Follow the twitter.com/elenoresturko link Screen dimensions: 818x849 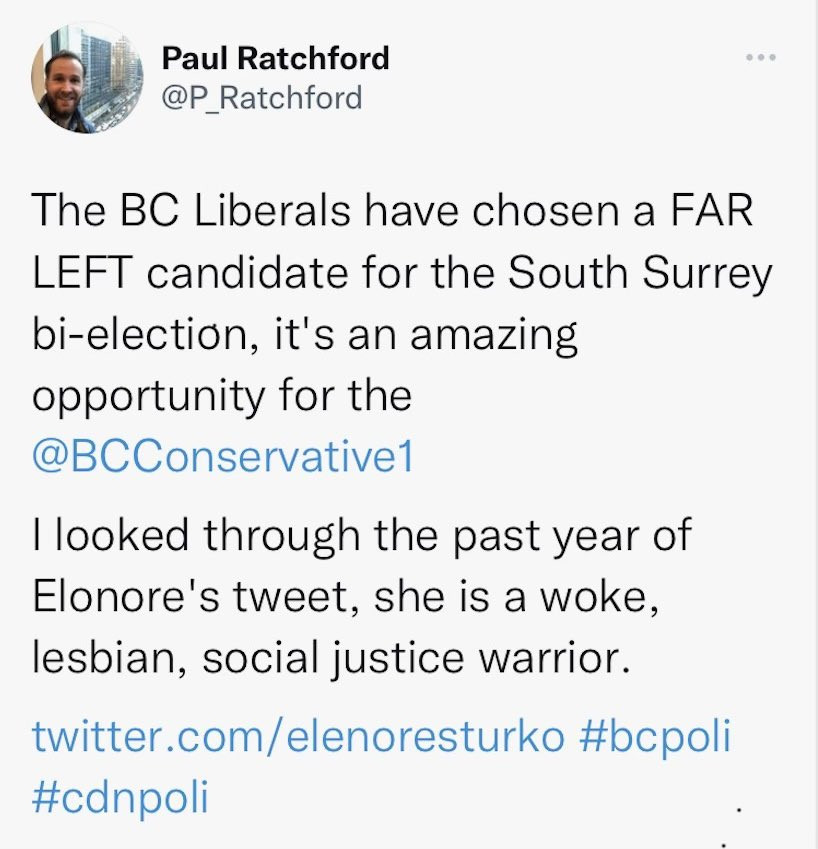(298, 738)
